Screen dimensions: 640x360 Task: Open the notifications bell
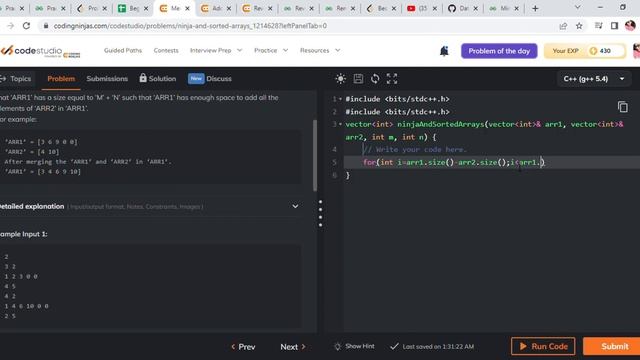pyautogui.click(x=444, y=51)
